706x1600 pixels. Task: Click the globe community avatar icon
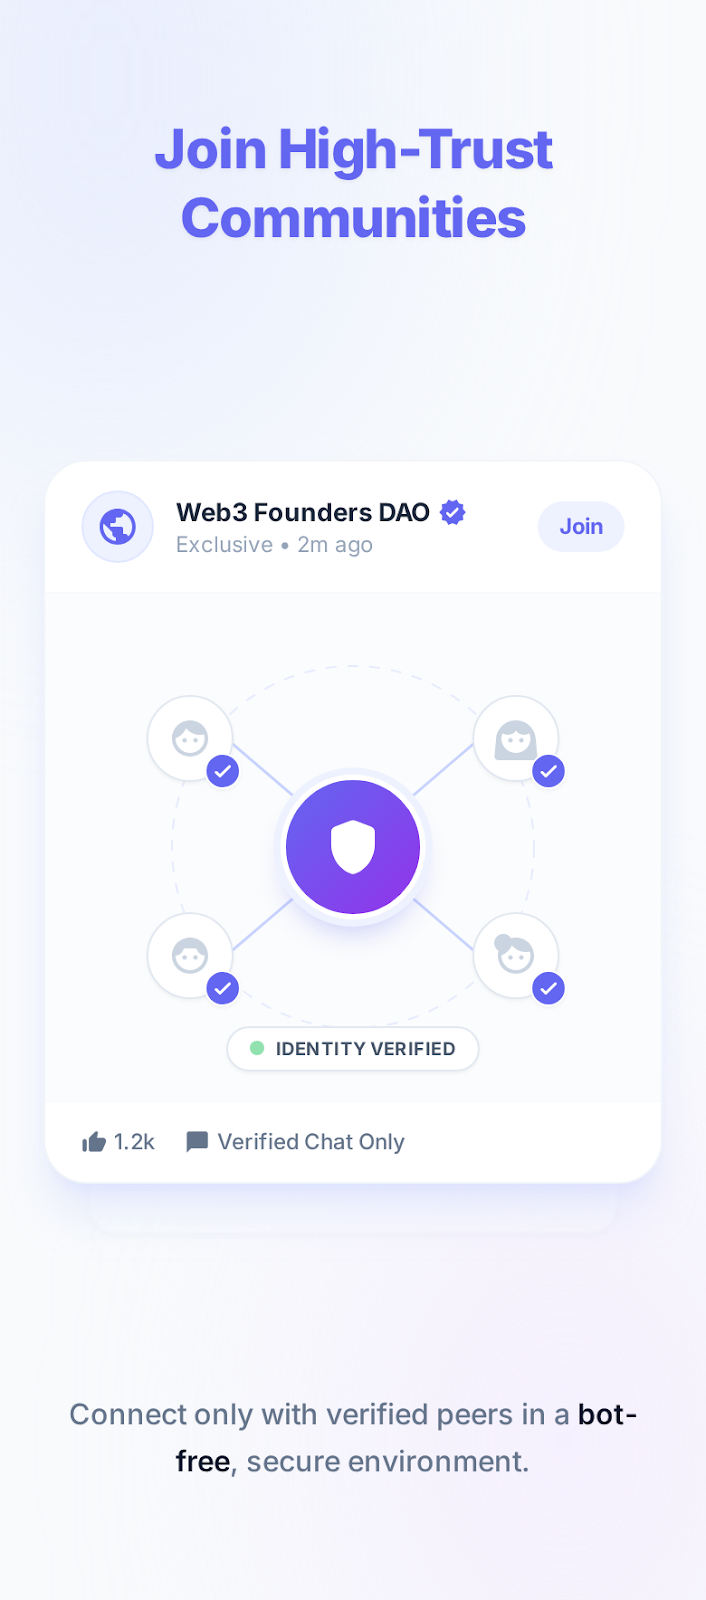[x=117, y=526]
